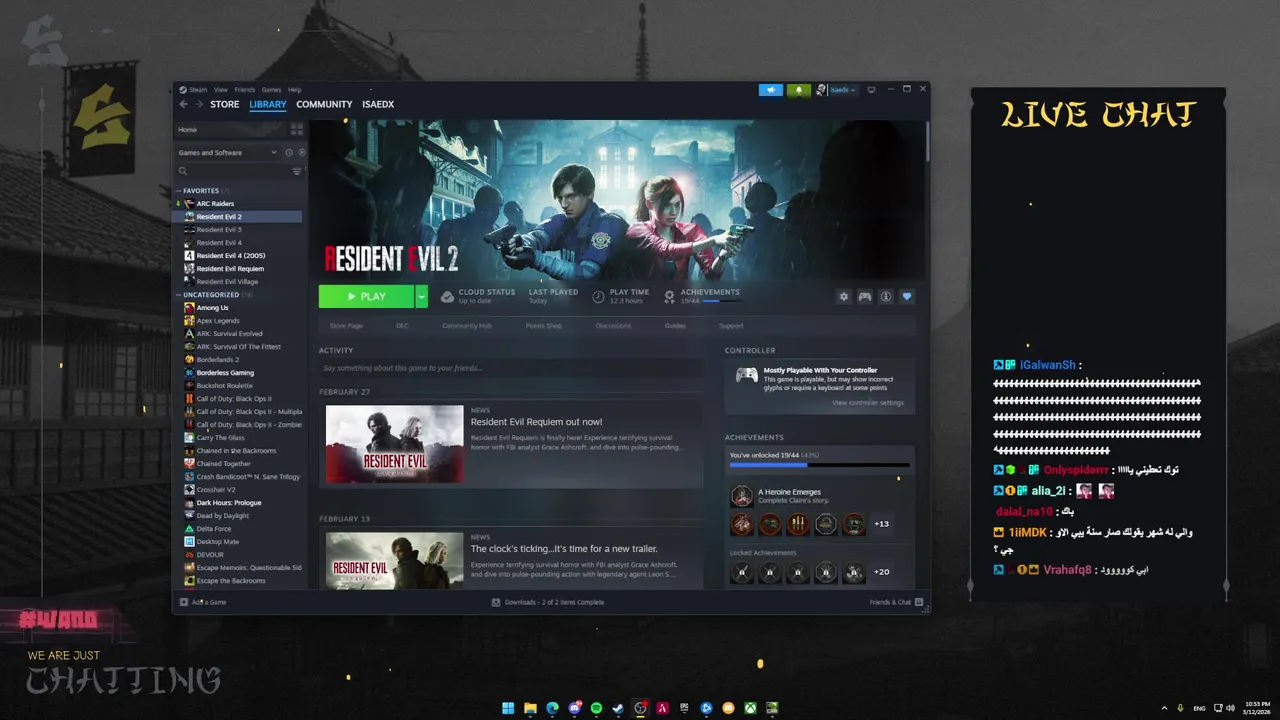Open Resident Evil Requiem out now thumbnail
The image size is (1280, 720).
tap(395, 444)
